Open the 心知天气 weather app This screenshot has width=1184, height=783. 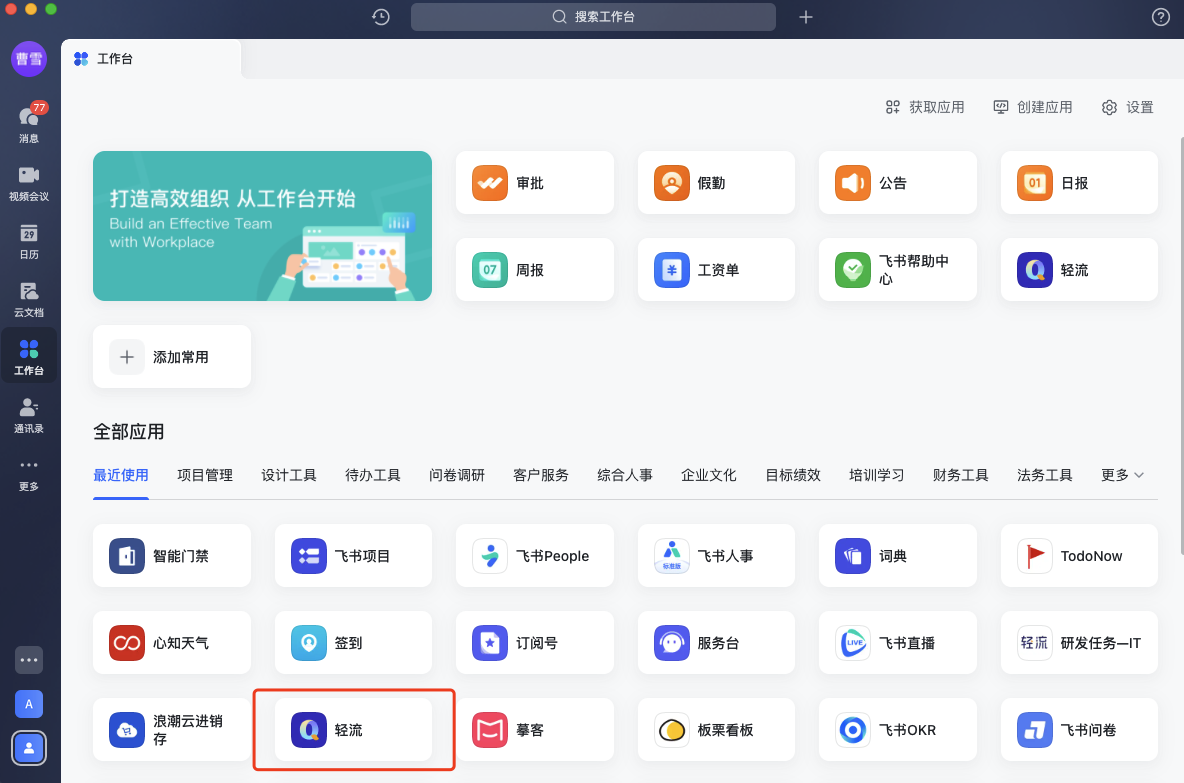[172, 643]
